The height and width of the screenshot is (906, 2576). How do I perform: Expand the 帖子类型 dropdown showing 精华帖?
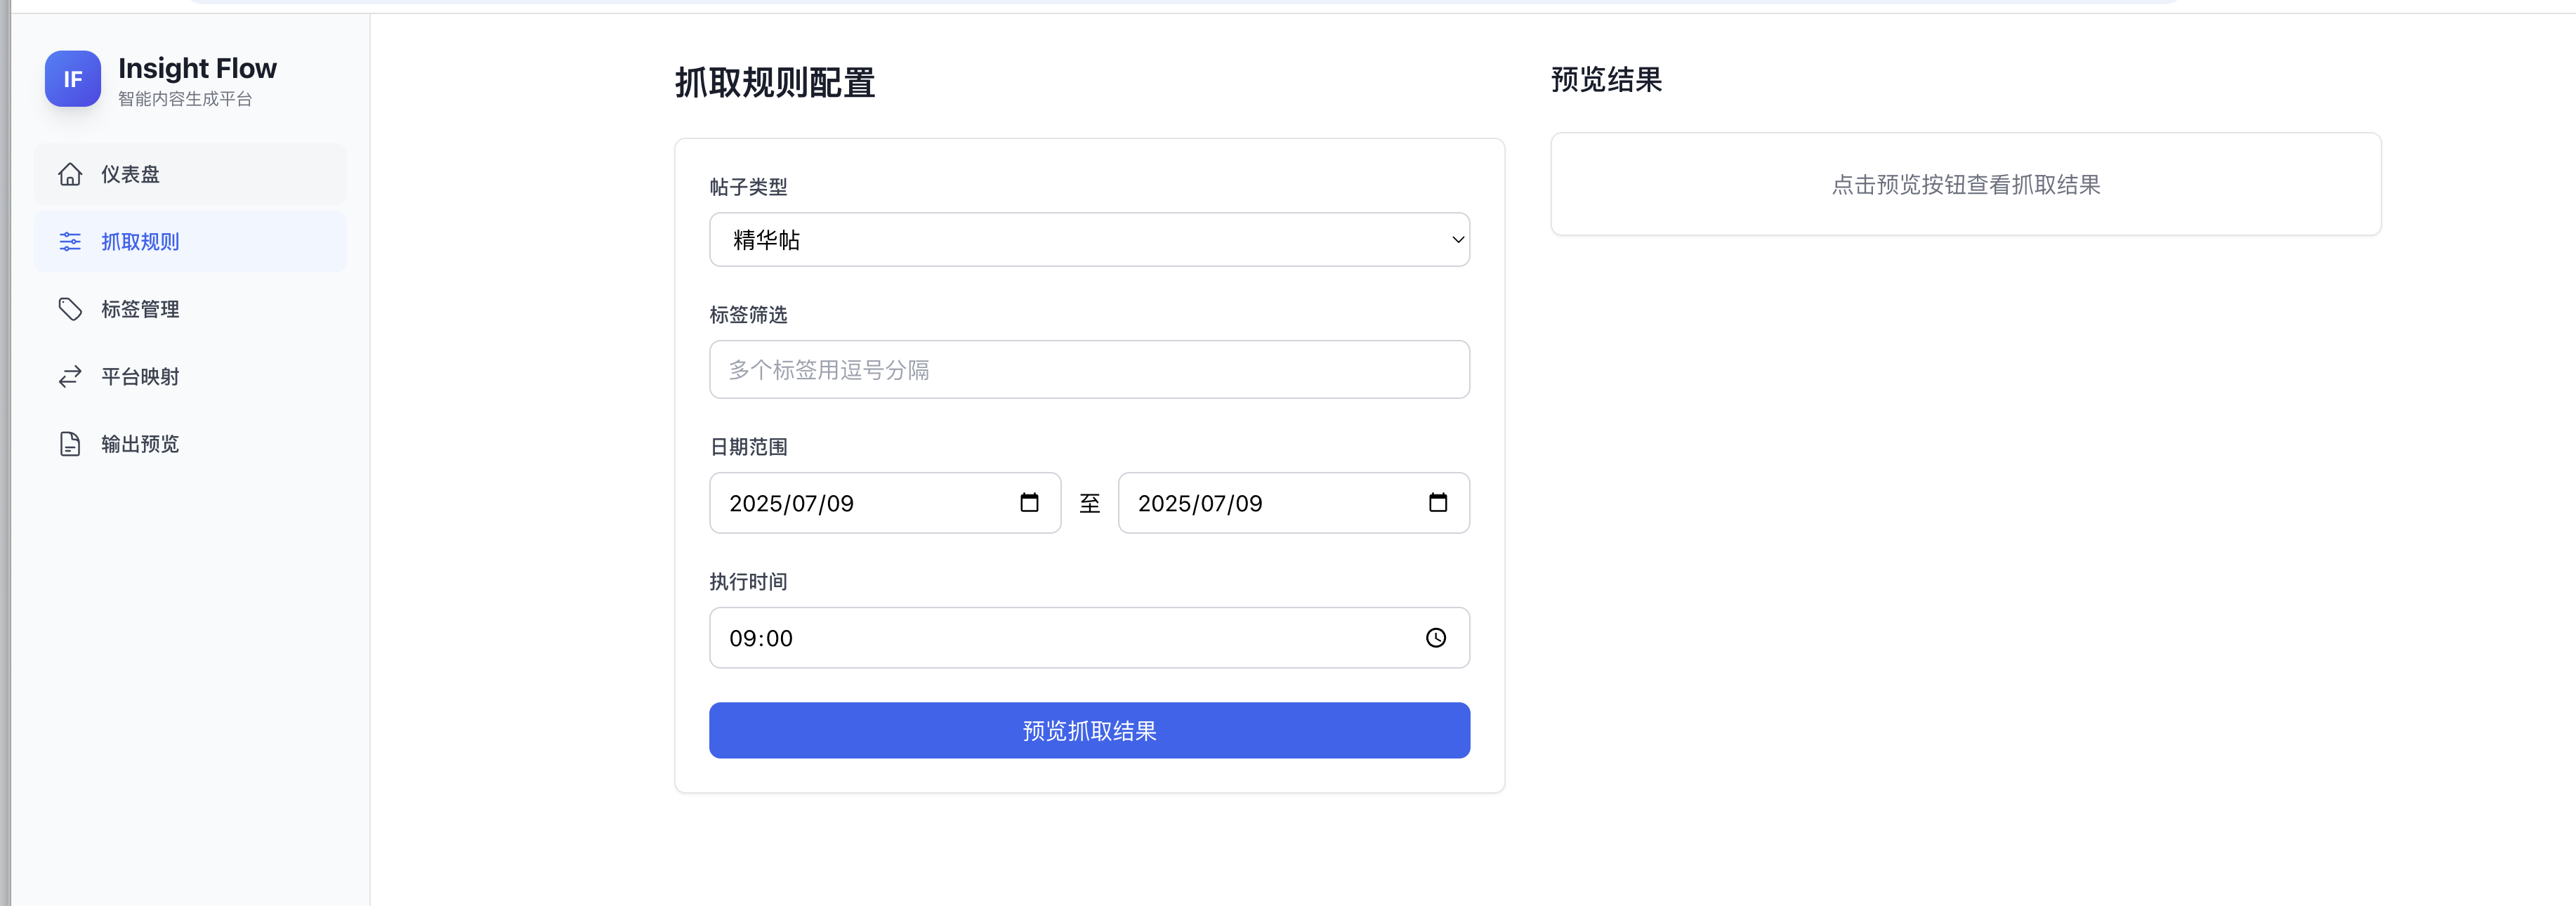click(1089, 240)
